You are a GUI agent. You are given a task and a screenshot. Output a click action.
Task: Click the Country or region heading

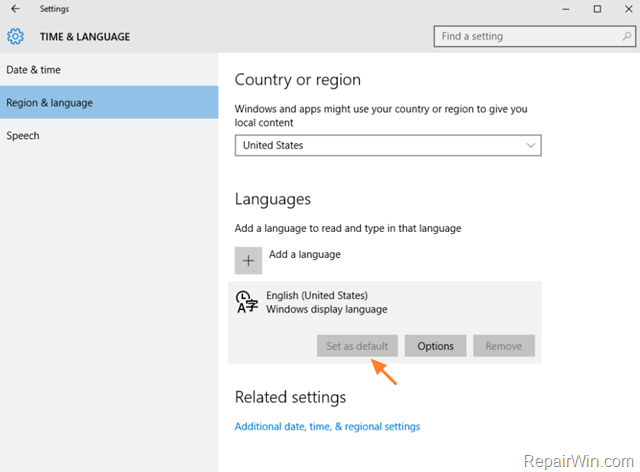[x=298, y=80]
